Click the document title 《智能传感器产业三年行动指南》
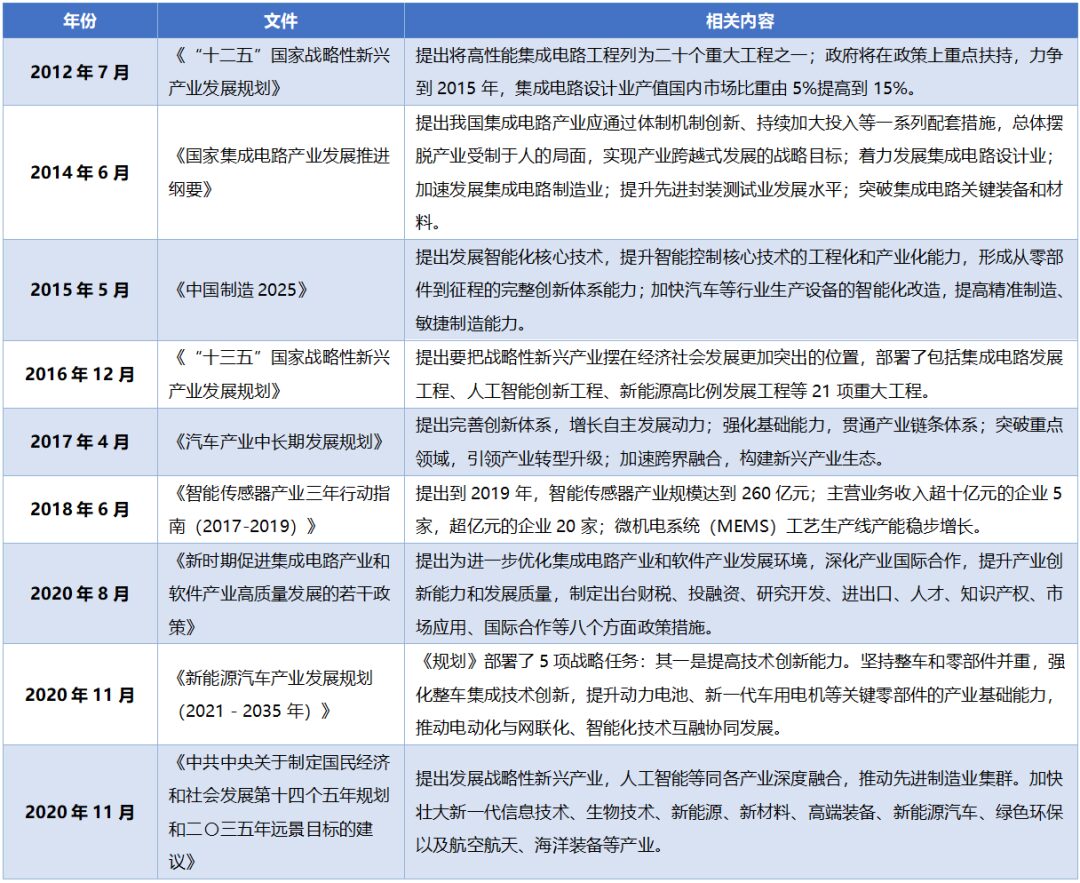This screenshot has height=883, width=1080. point(280,509)
